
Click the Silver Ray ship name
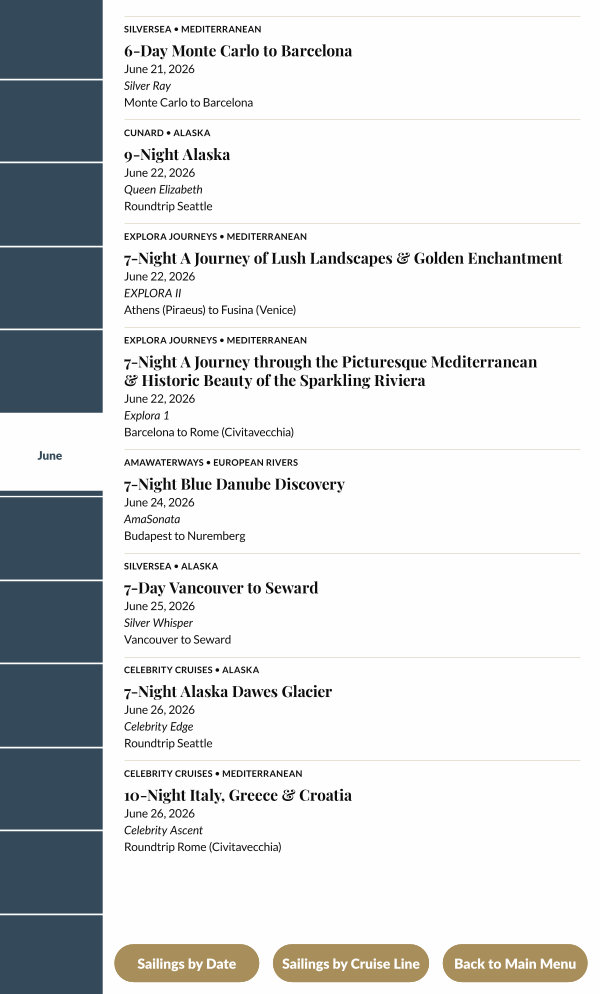(x=147, y=86)
